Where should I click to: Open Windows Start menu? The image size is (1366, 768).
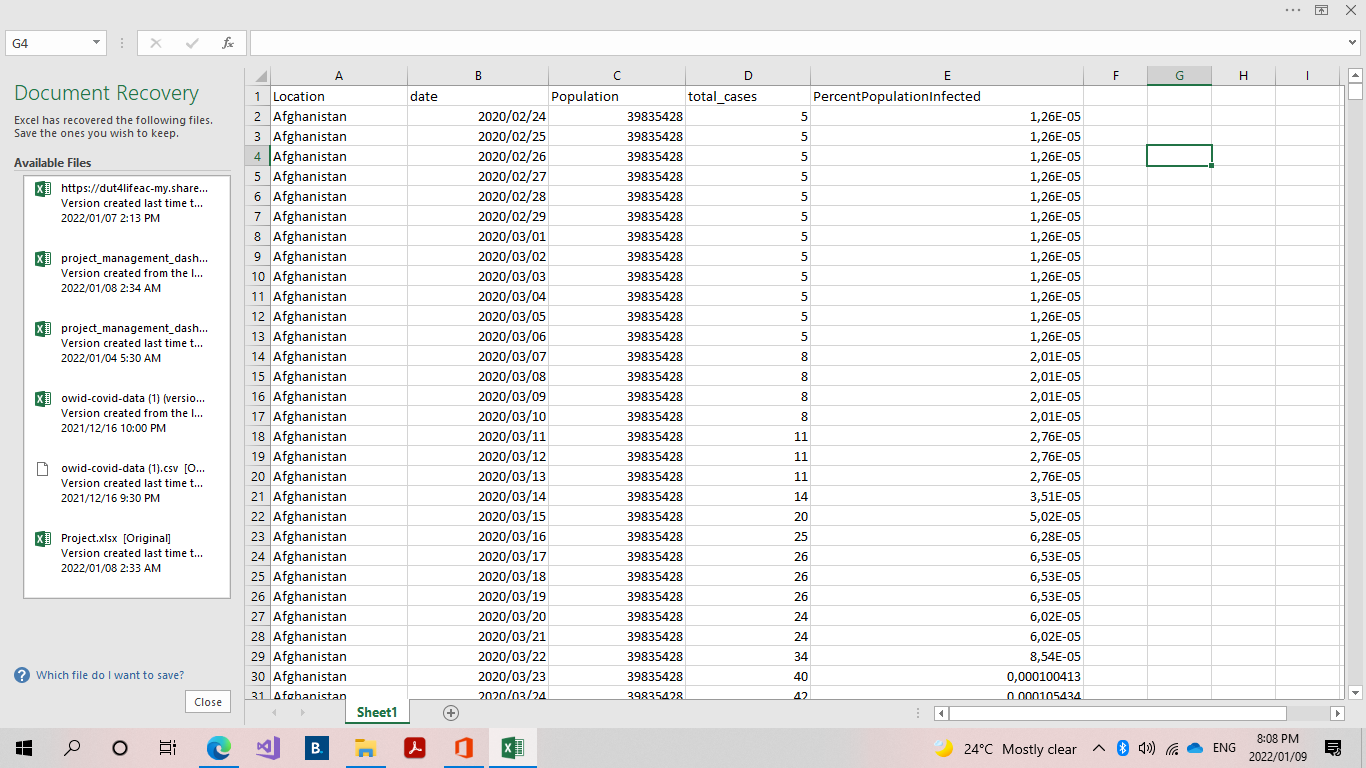click(24, 747)
